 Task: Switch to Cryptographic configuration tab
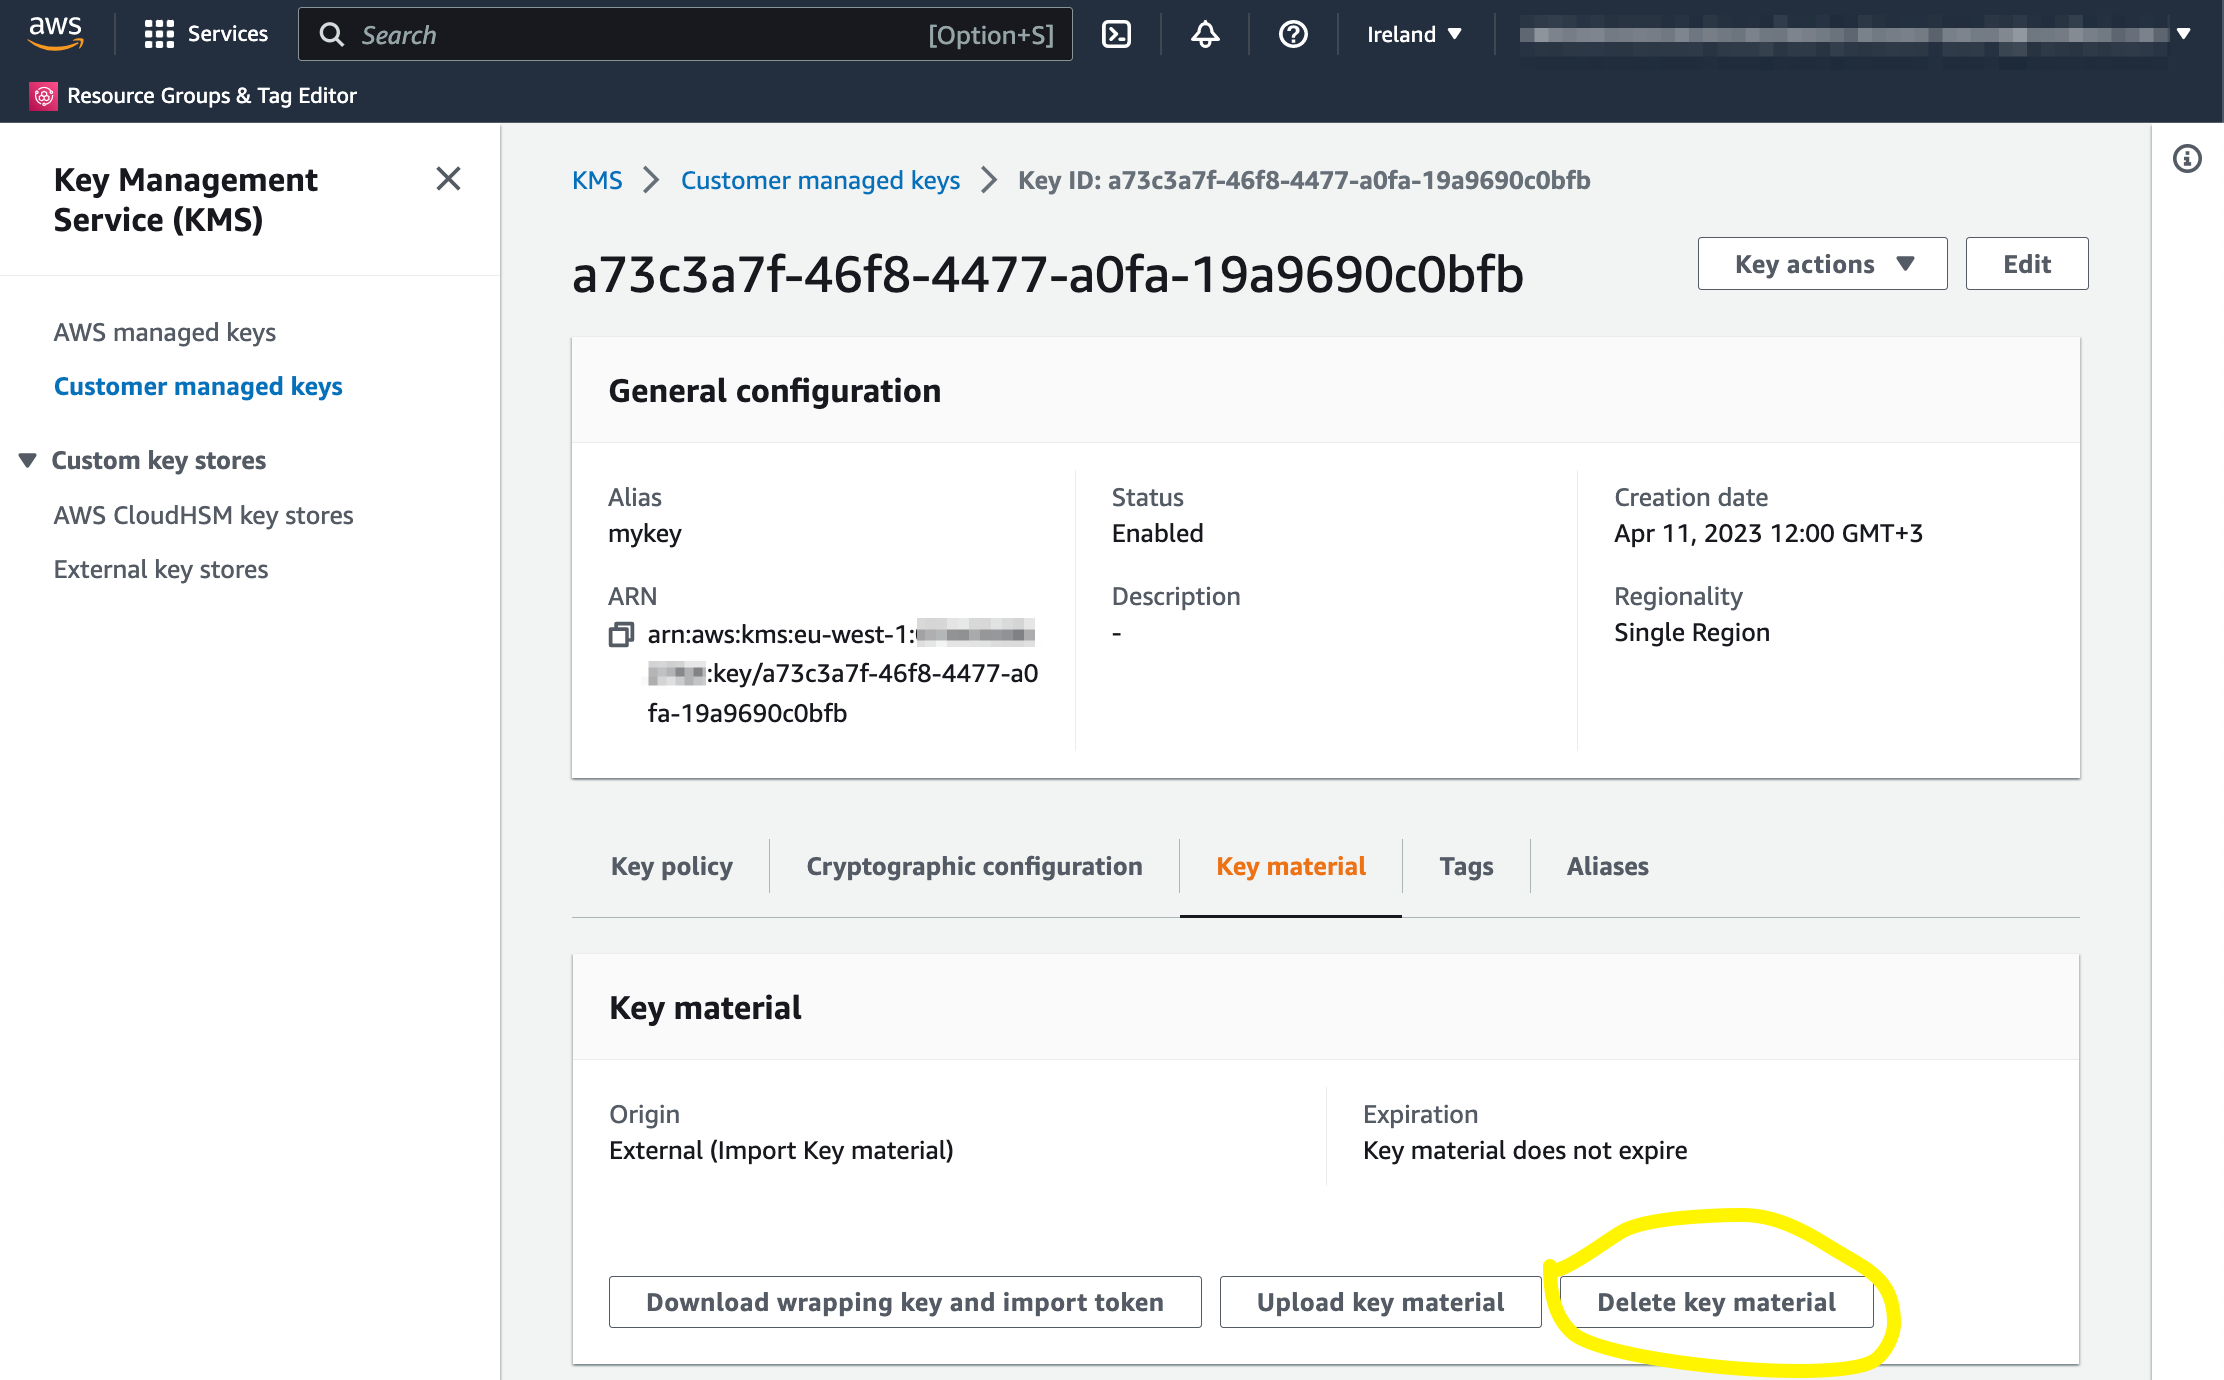974,866
